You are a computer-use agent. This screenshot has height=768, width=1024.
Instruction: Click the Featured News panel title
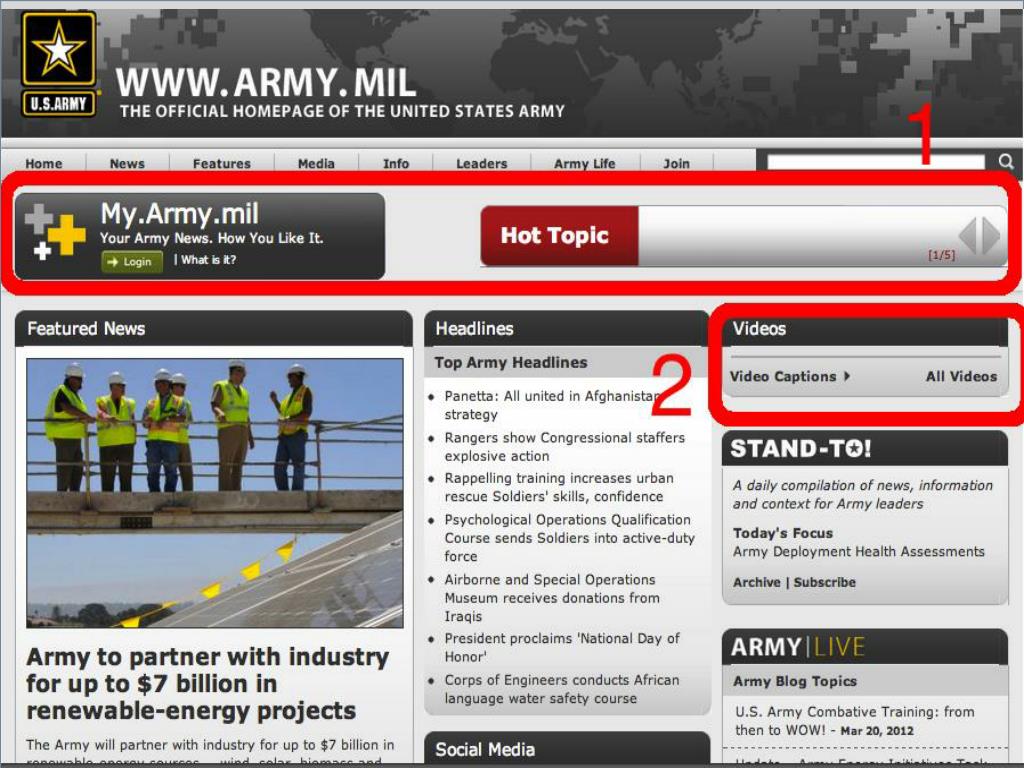(x=86, y=328)
